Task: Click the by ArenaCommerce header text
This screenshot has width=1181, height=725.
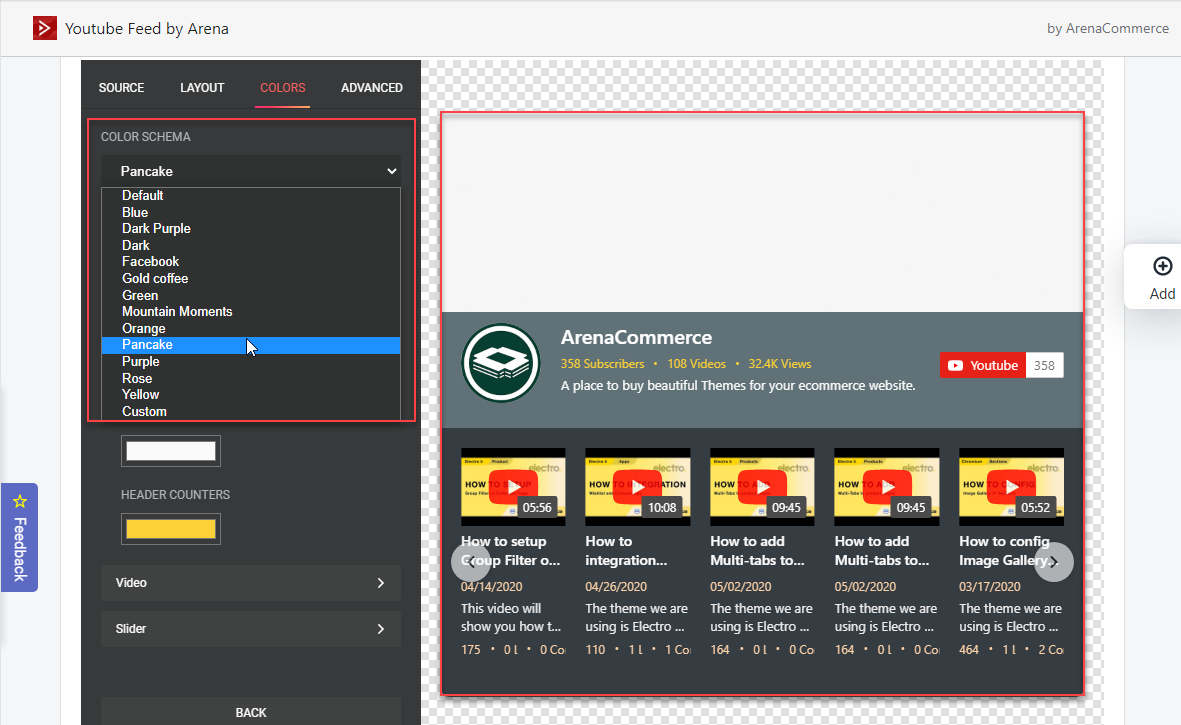Action: pyautogui.click(x=1107, y=29)
